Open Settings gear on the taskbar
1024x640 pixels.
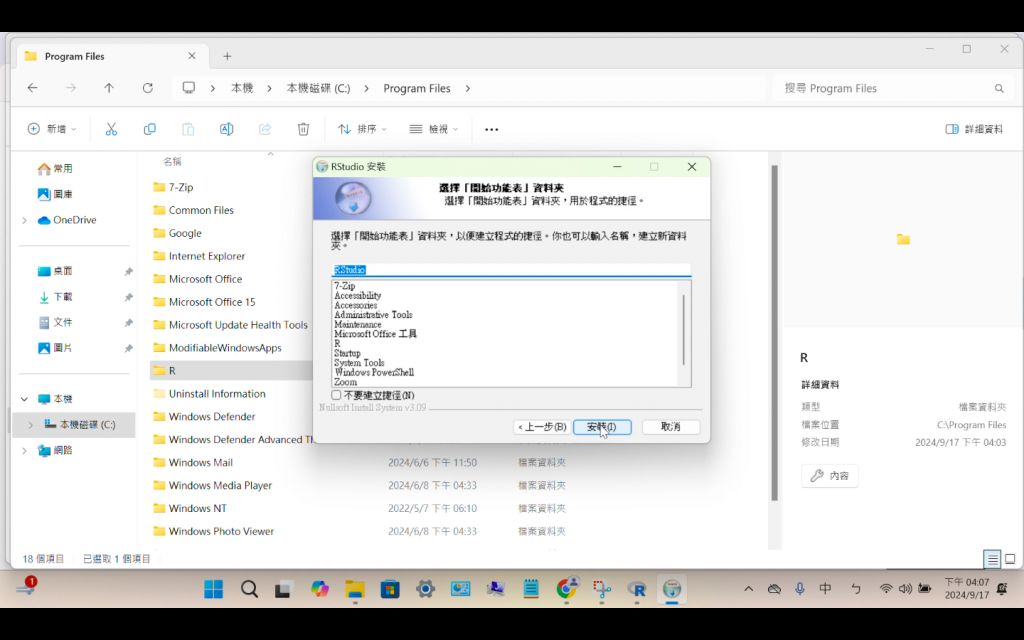[x=425, y=589]
